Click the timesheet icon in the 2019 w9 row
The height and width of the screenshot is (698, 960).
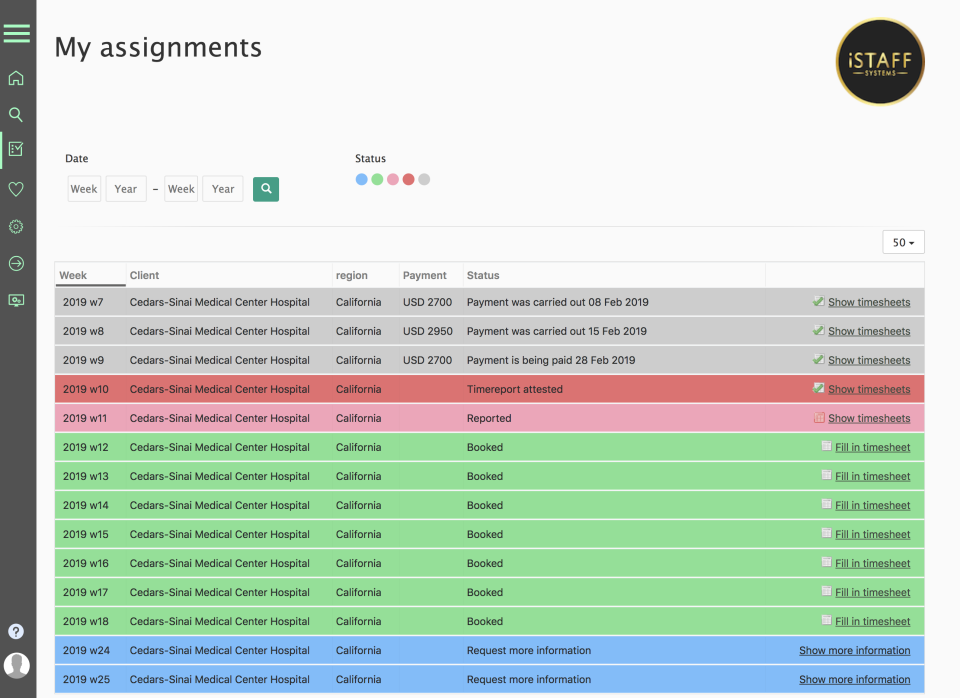818,359
